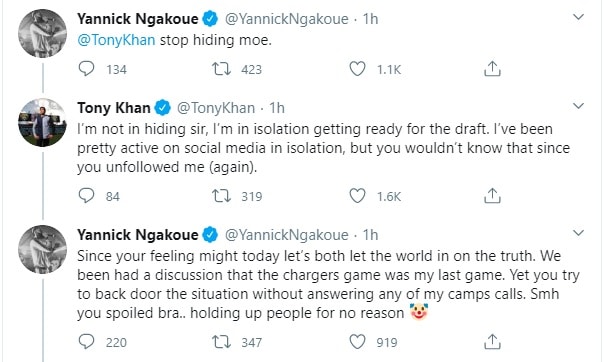
Task: Like the tweet with 919 likes
Action: pyautogui.click(x=357, y=342)
